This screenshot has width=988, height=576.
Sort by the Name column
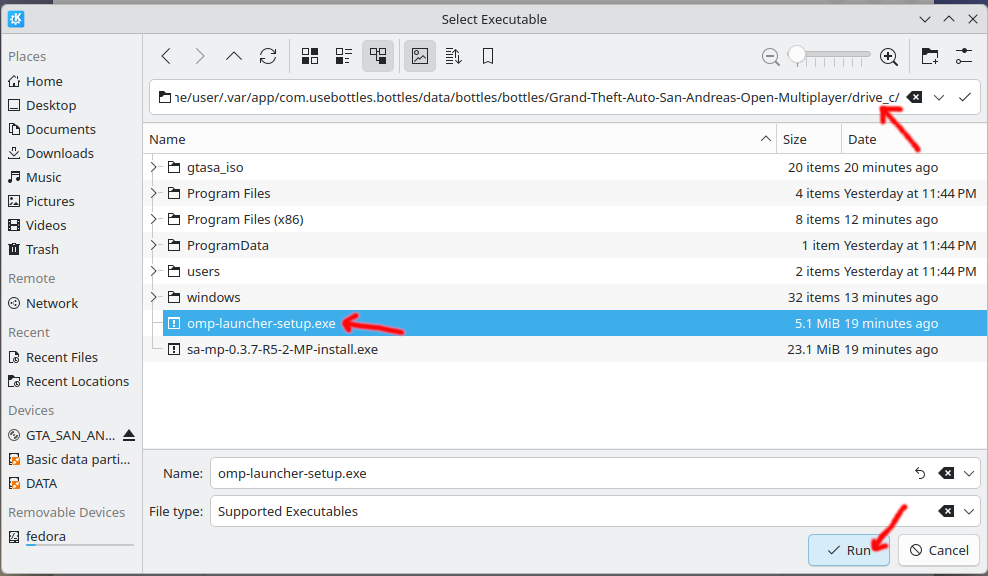click(460, 139)
